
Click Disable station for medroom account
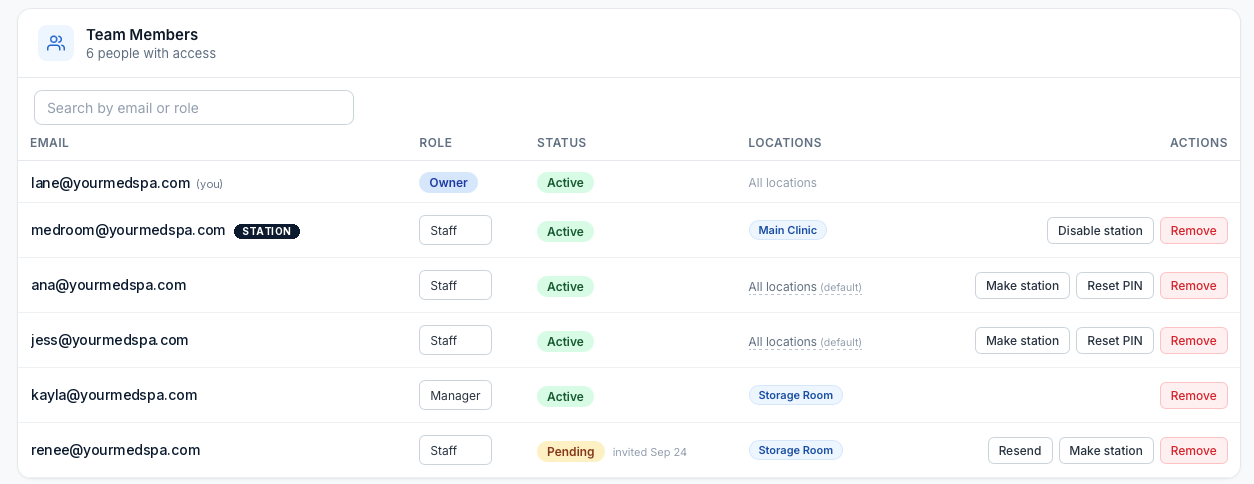[1100, 231]
